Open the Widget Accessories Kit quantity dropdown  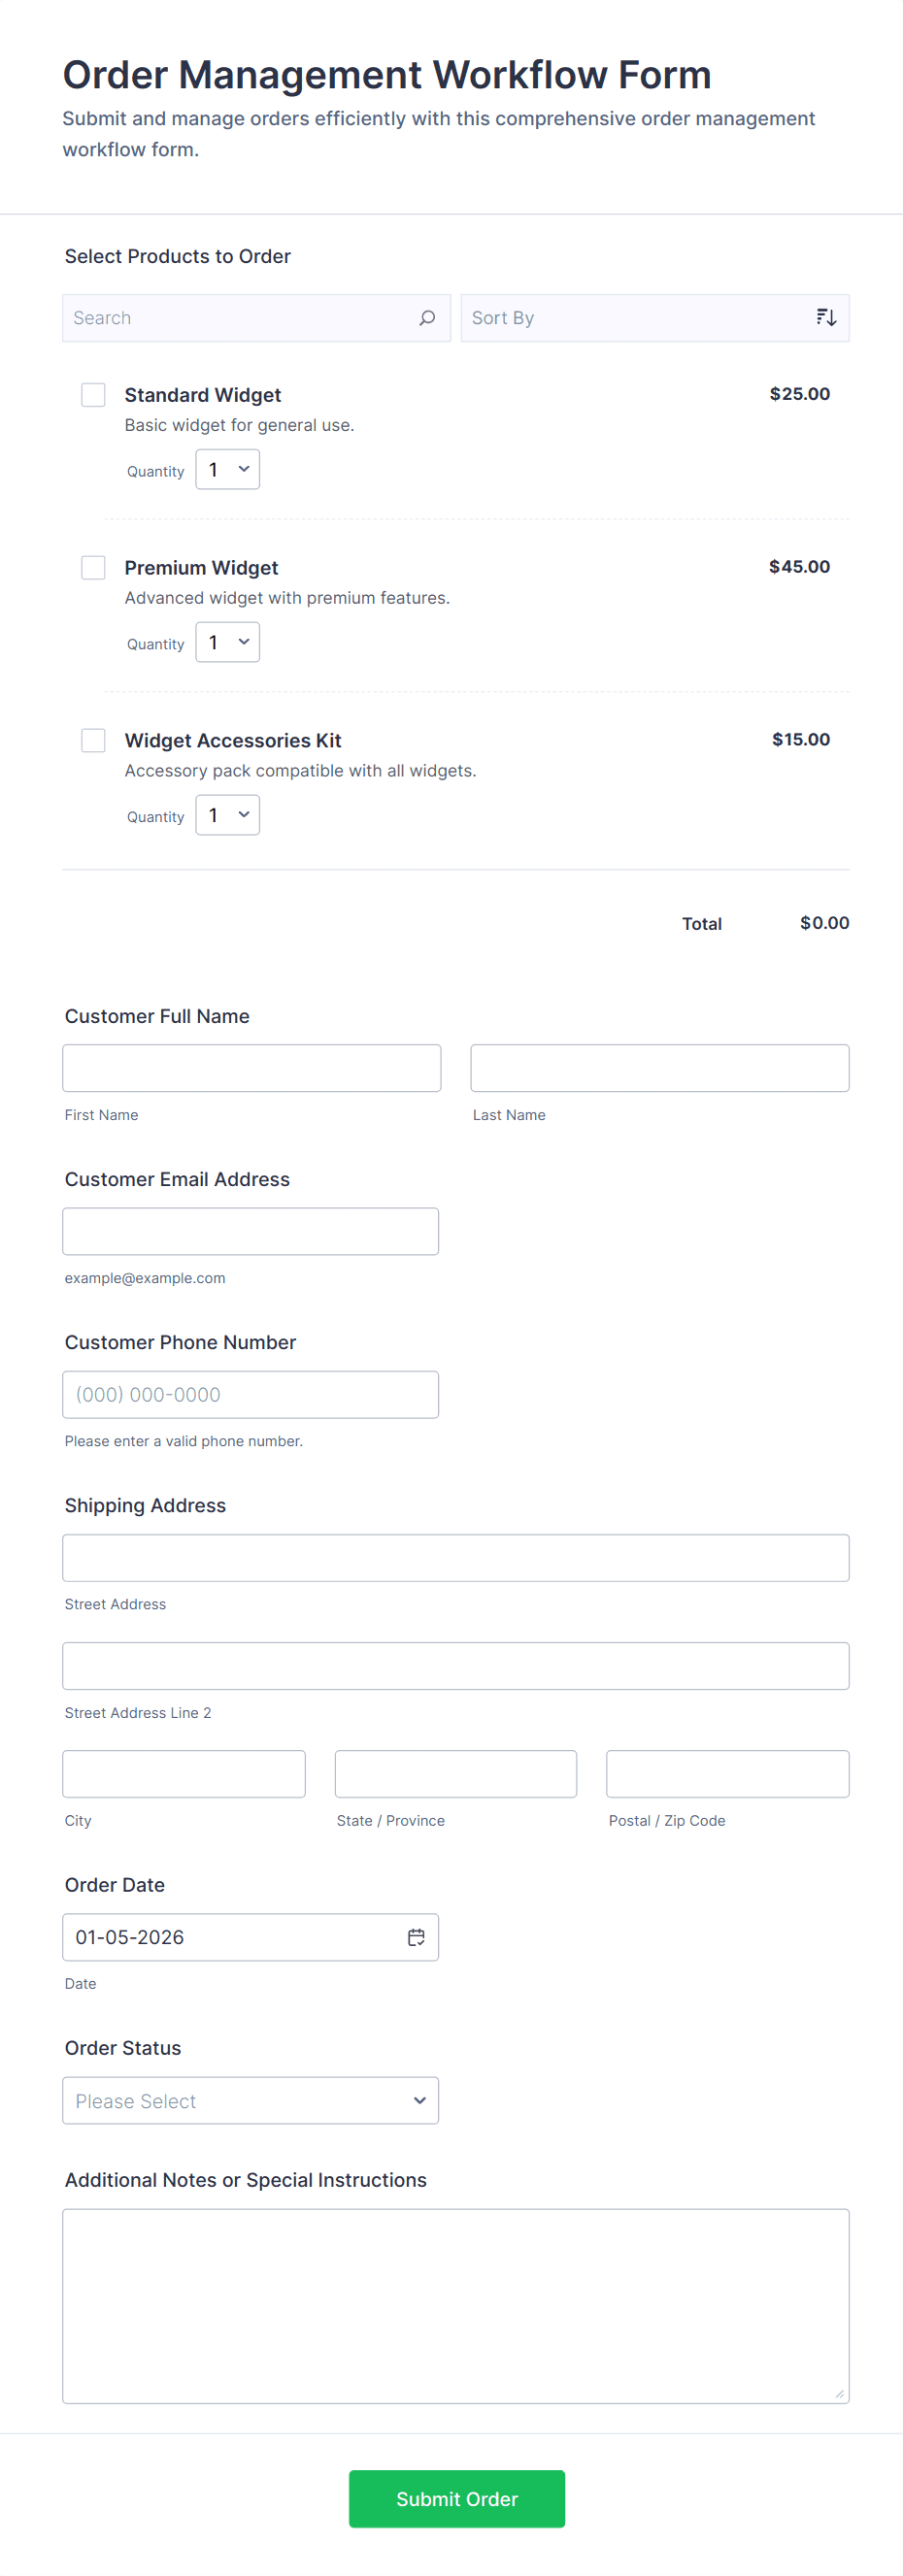(x=227, y=815)
